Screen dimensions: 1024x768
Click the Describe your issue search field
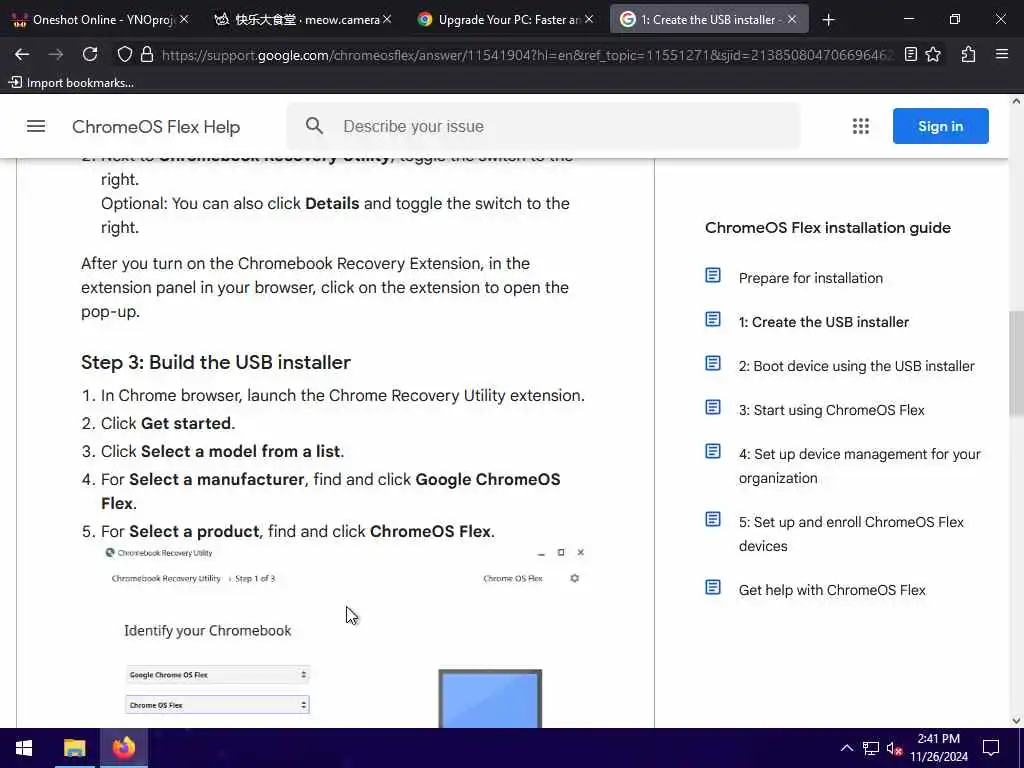pyautogui.click(x=543, y=126)
